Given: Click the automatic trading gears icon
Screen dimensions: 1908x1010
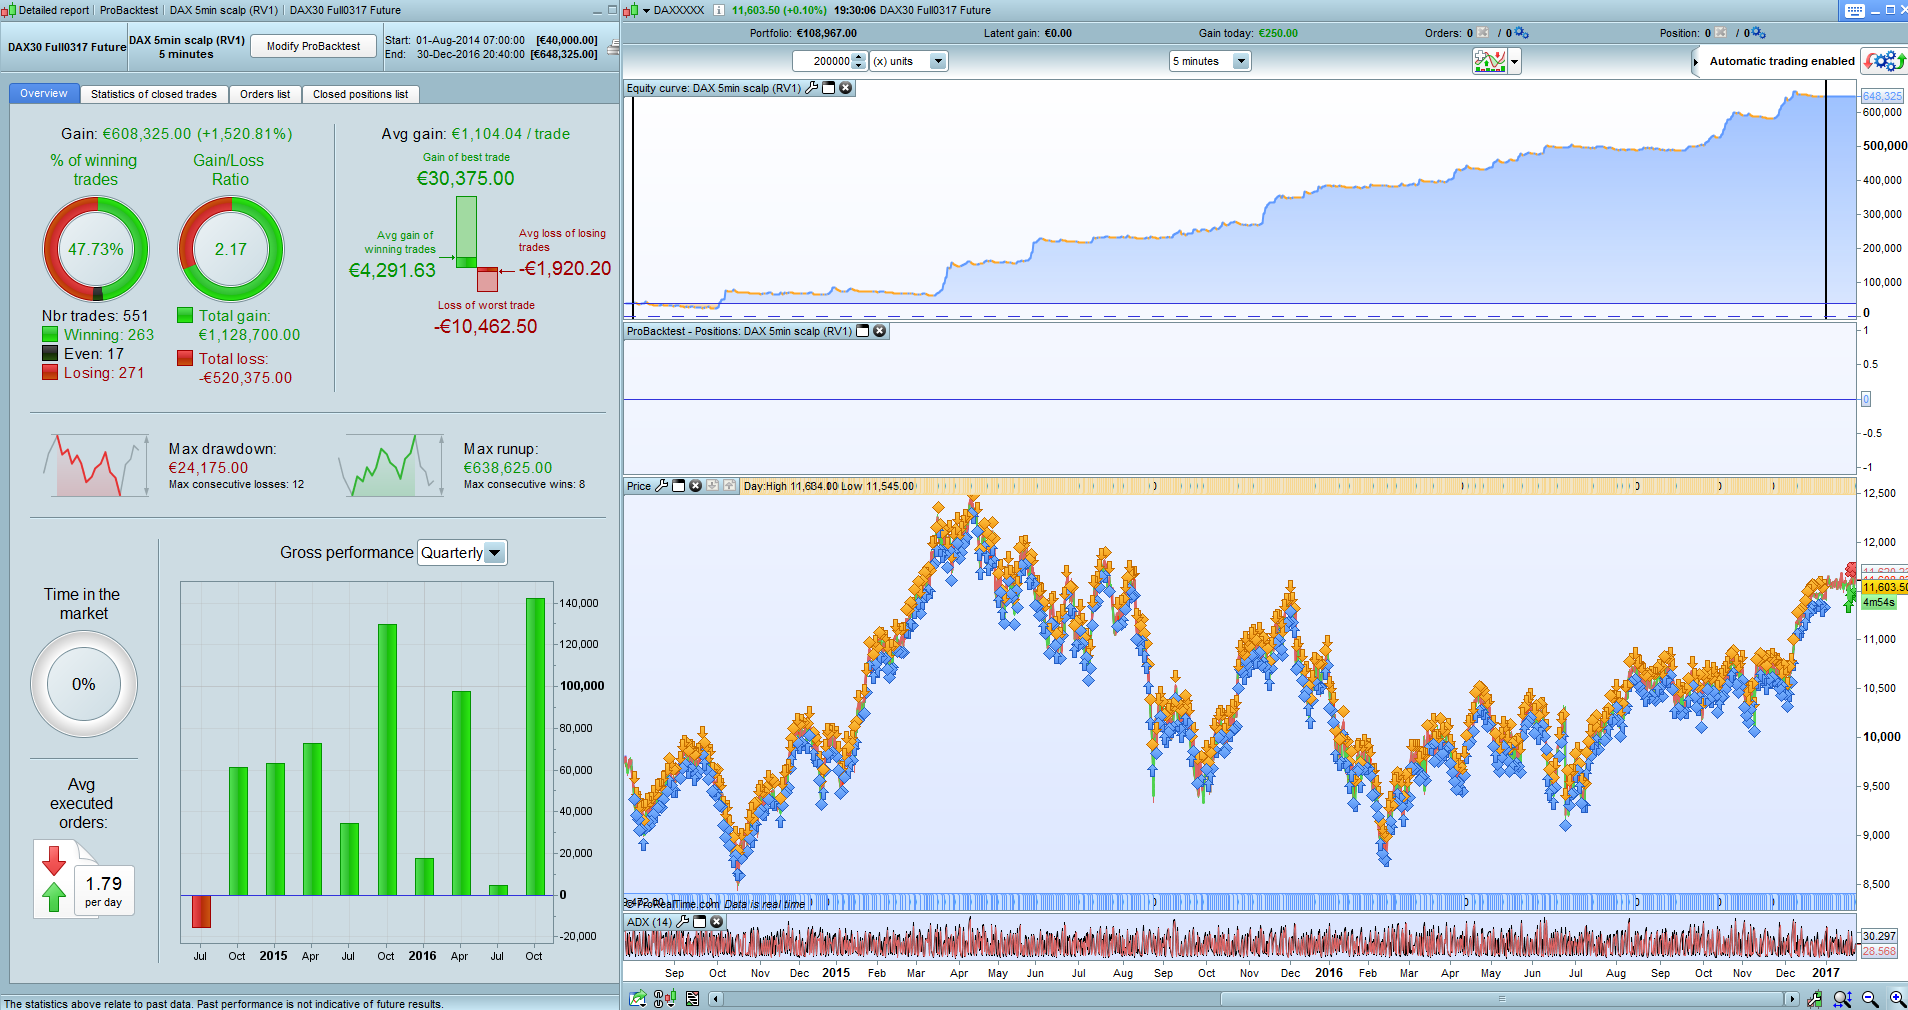Looking at the screenshot, I should click(1884, 61).
